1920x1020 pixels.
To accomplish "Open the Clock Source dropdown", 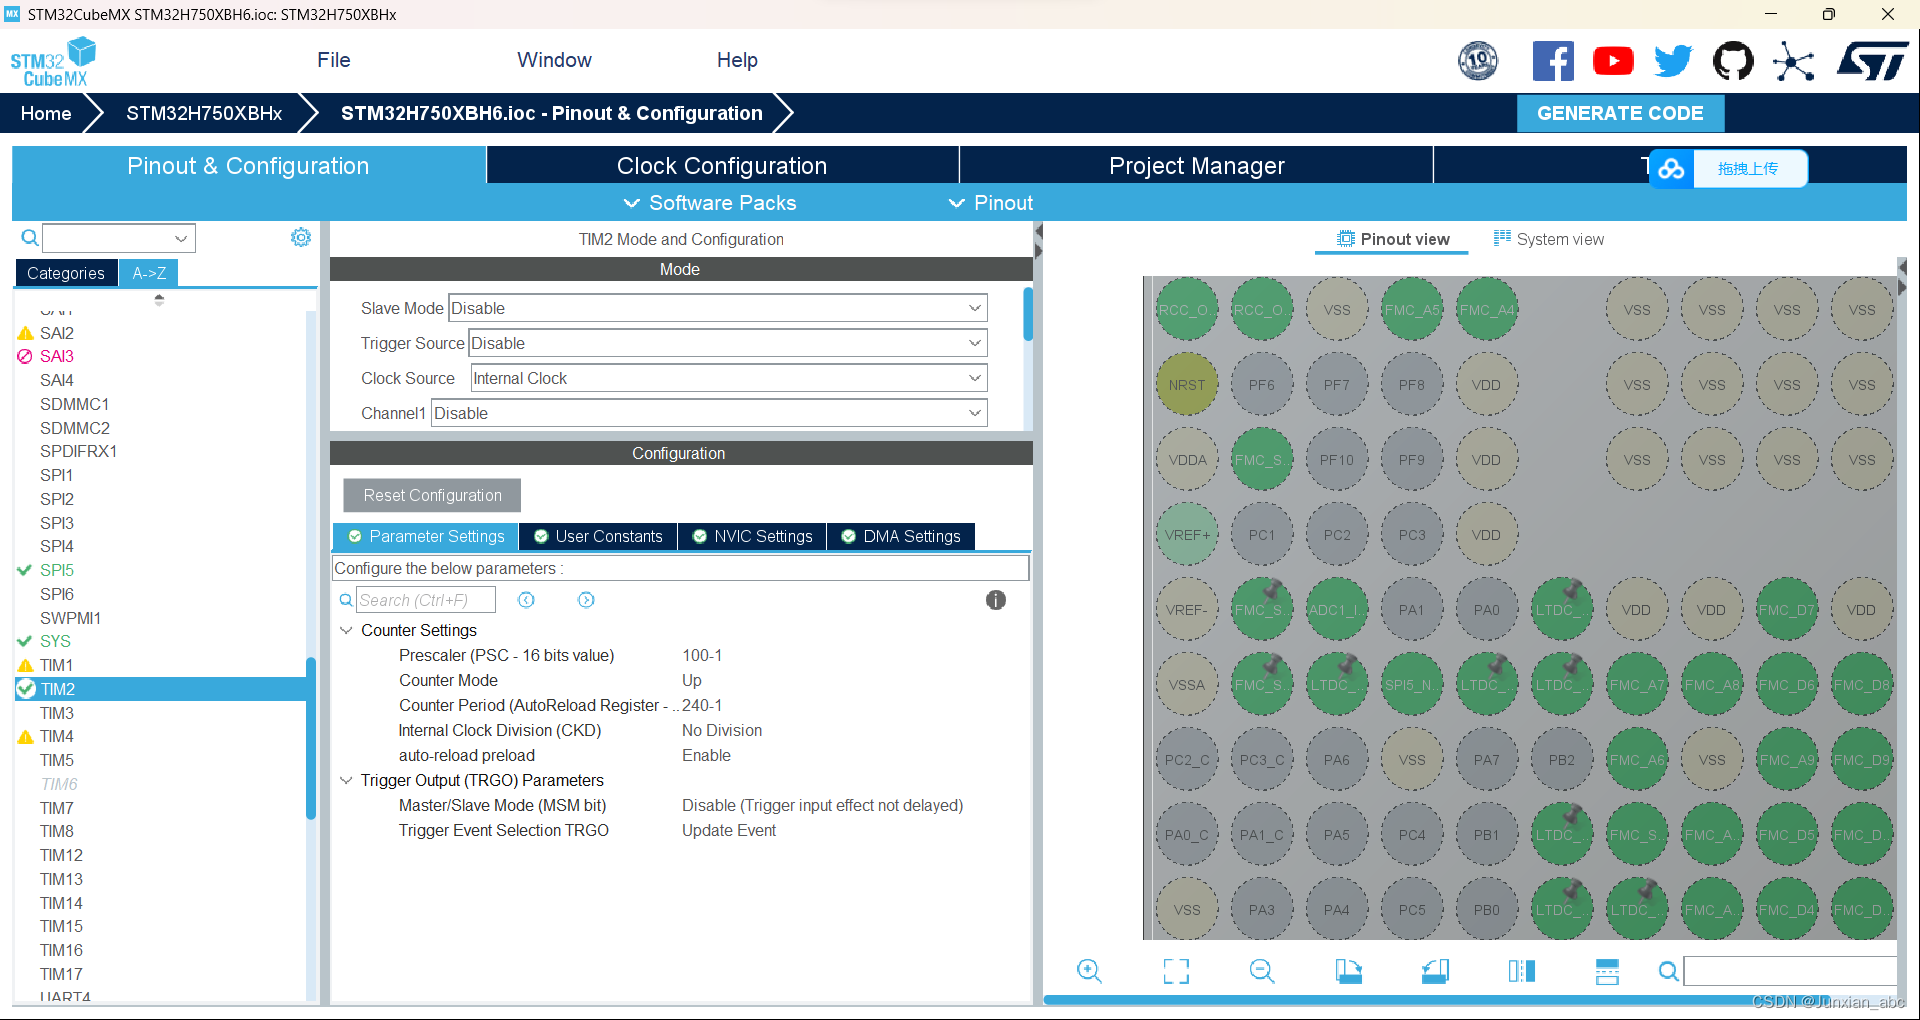I will tap(729, 378).
